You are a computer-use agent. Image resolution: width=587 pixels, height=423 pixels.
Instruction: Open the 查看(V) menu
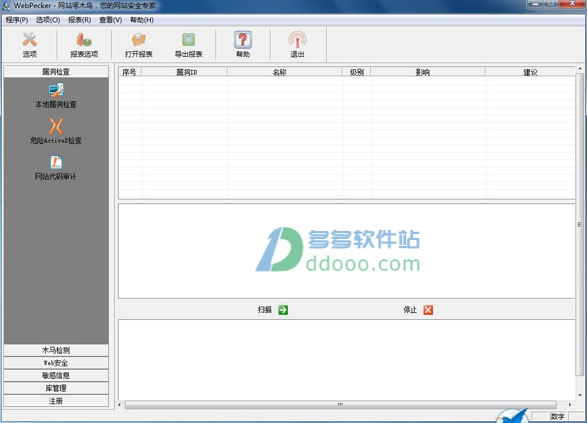click(x=110, y=20)
